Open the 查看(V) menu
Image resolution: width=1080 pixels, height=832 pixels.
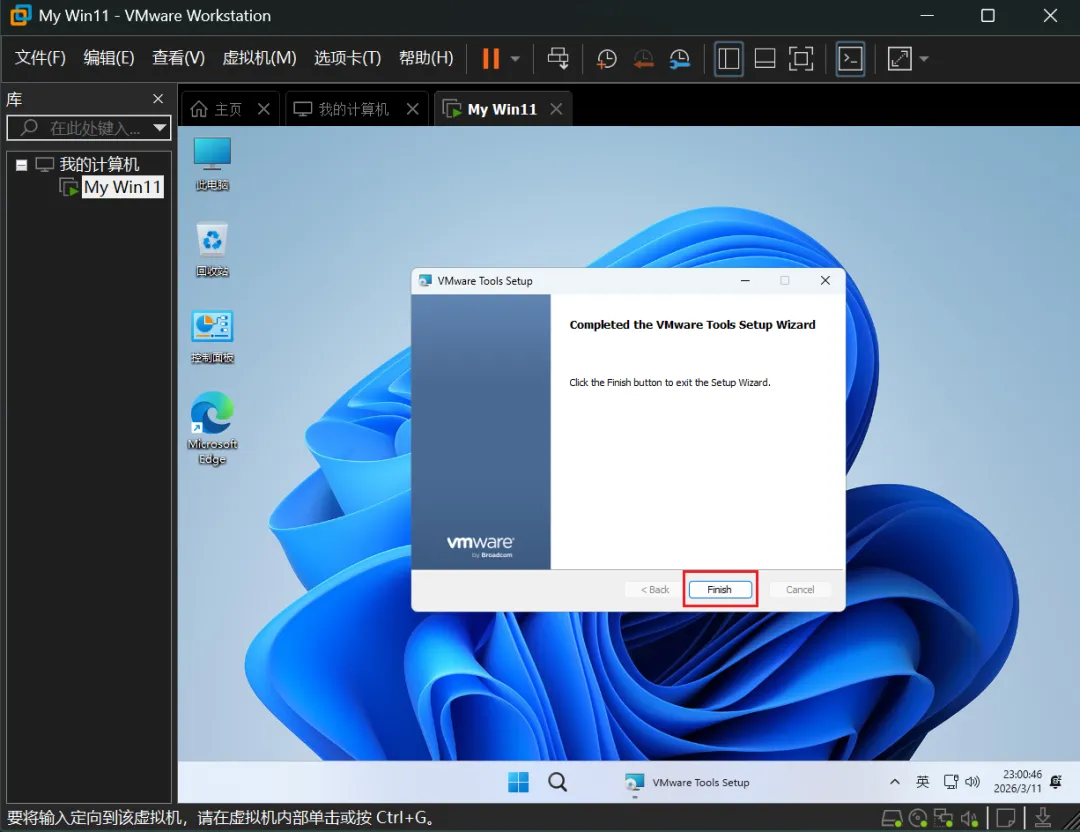click(x=178, y=58)
